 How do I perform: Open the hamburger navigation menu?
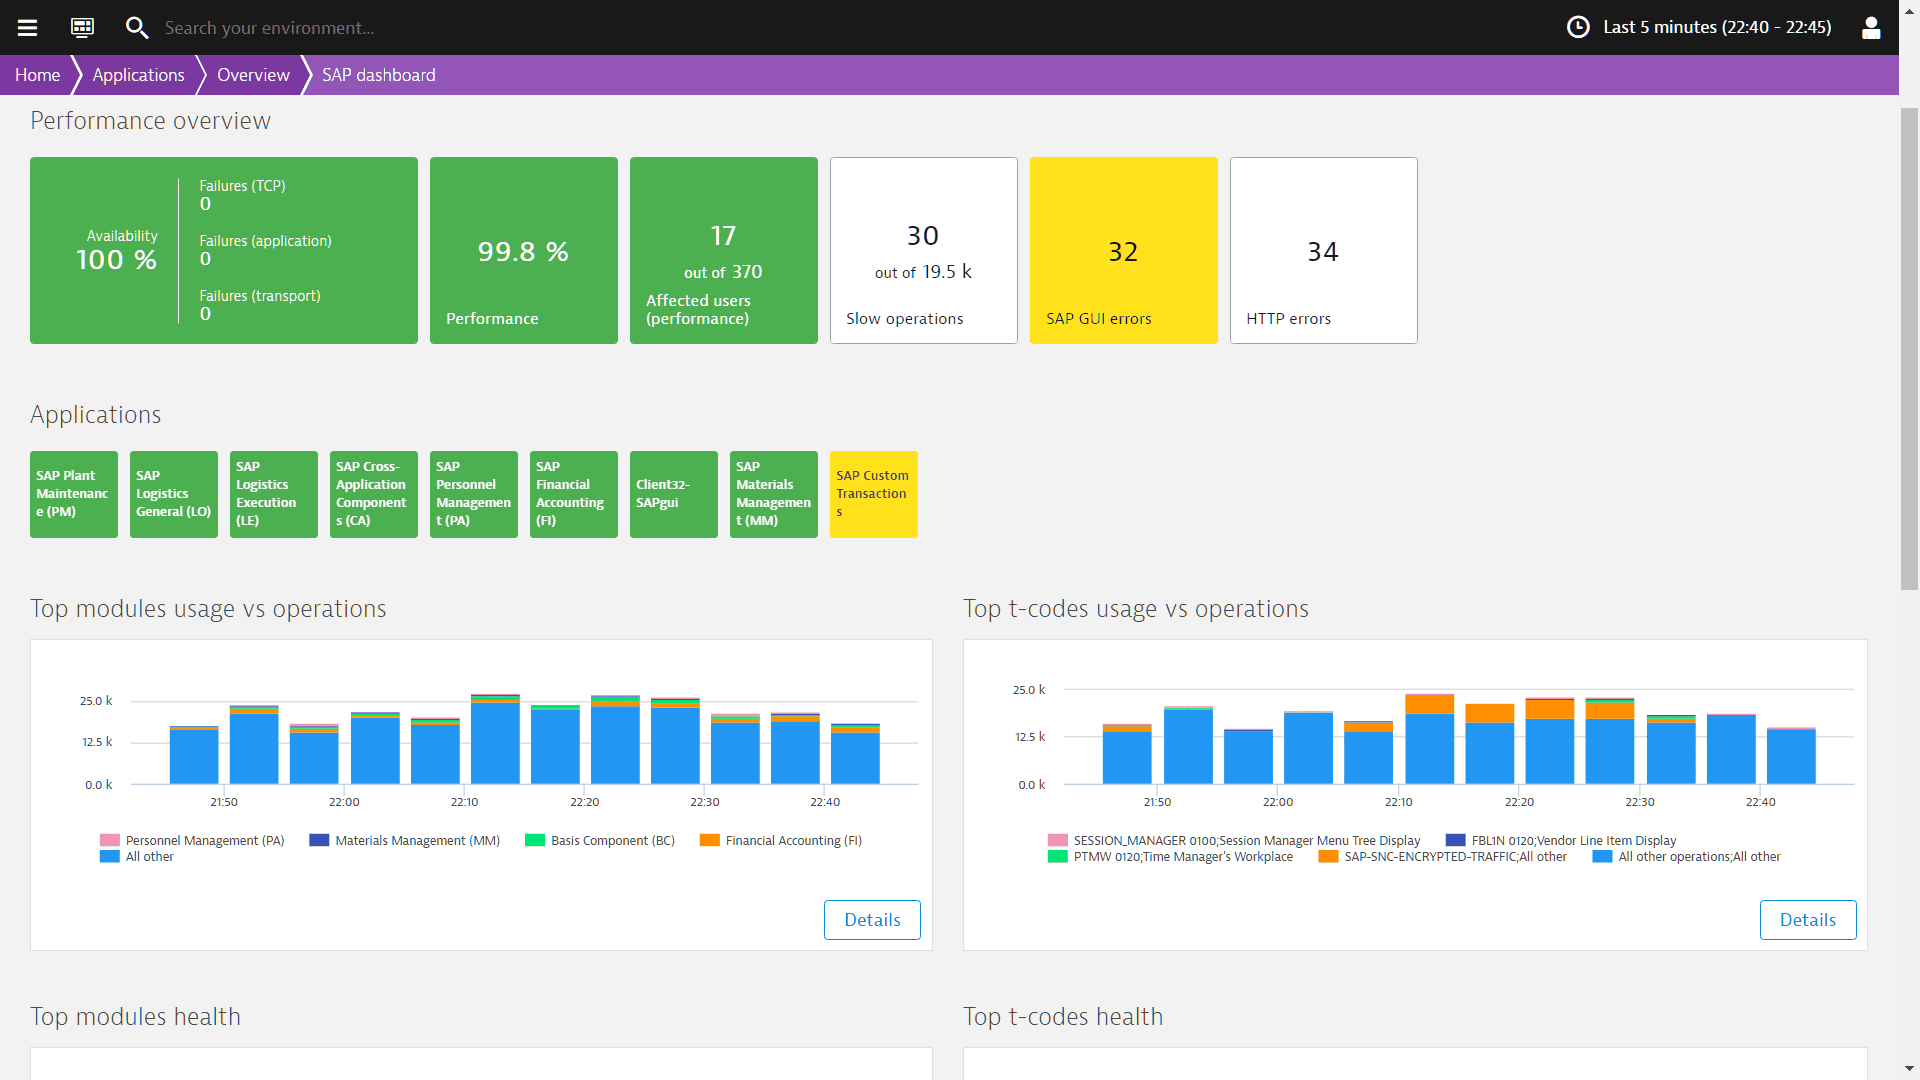(x=27, y=27)
